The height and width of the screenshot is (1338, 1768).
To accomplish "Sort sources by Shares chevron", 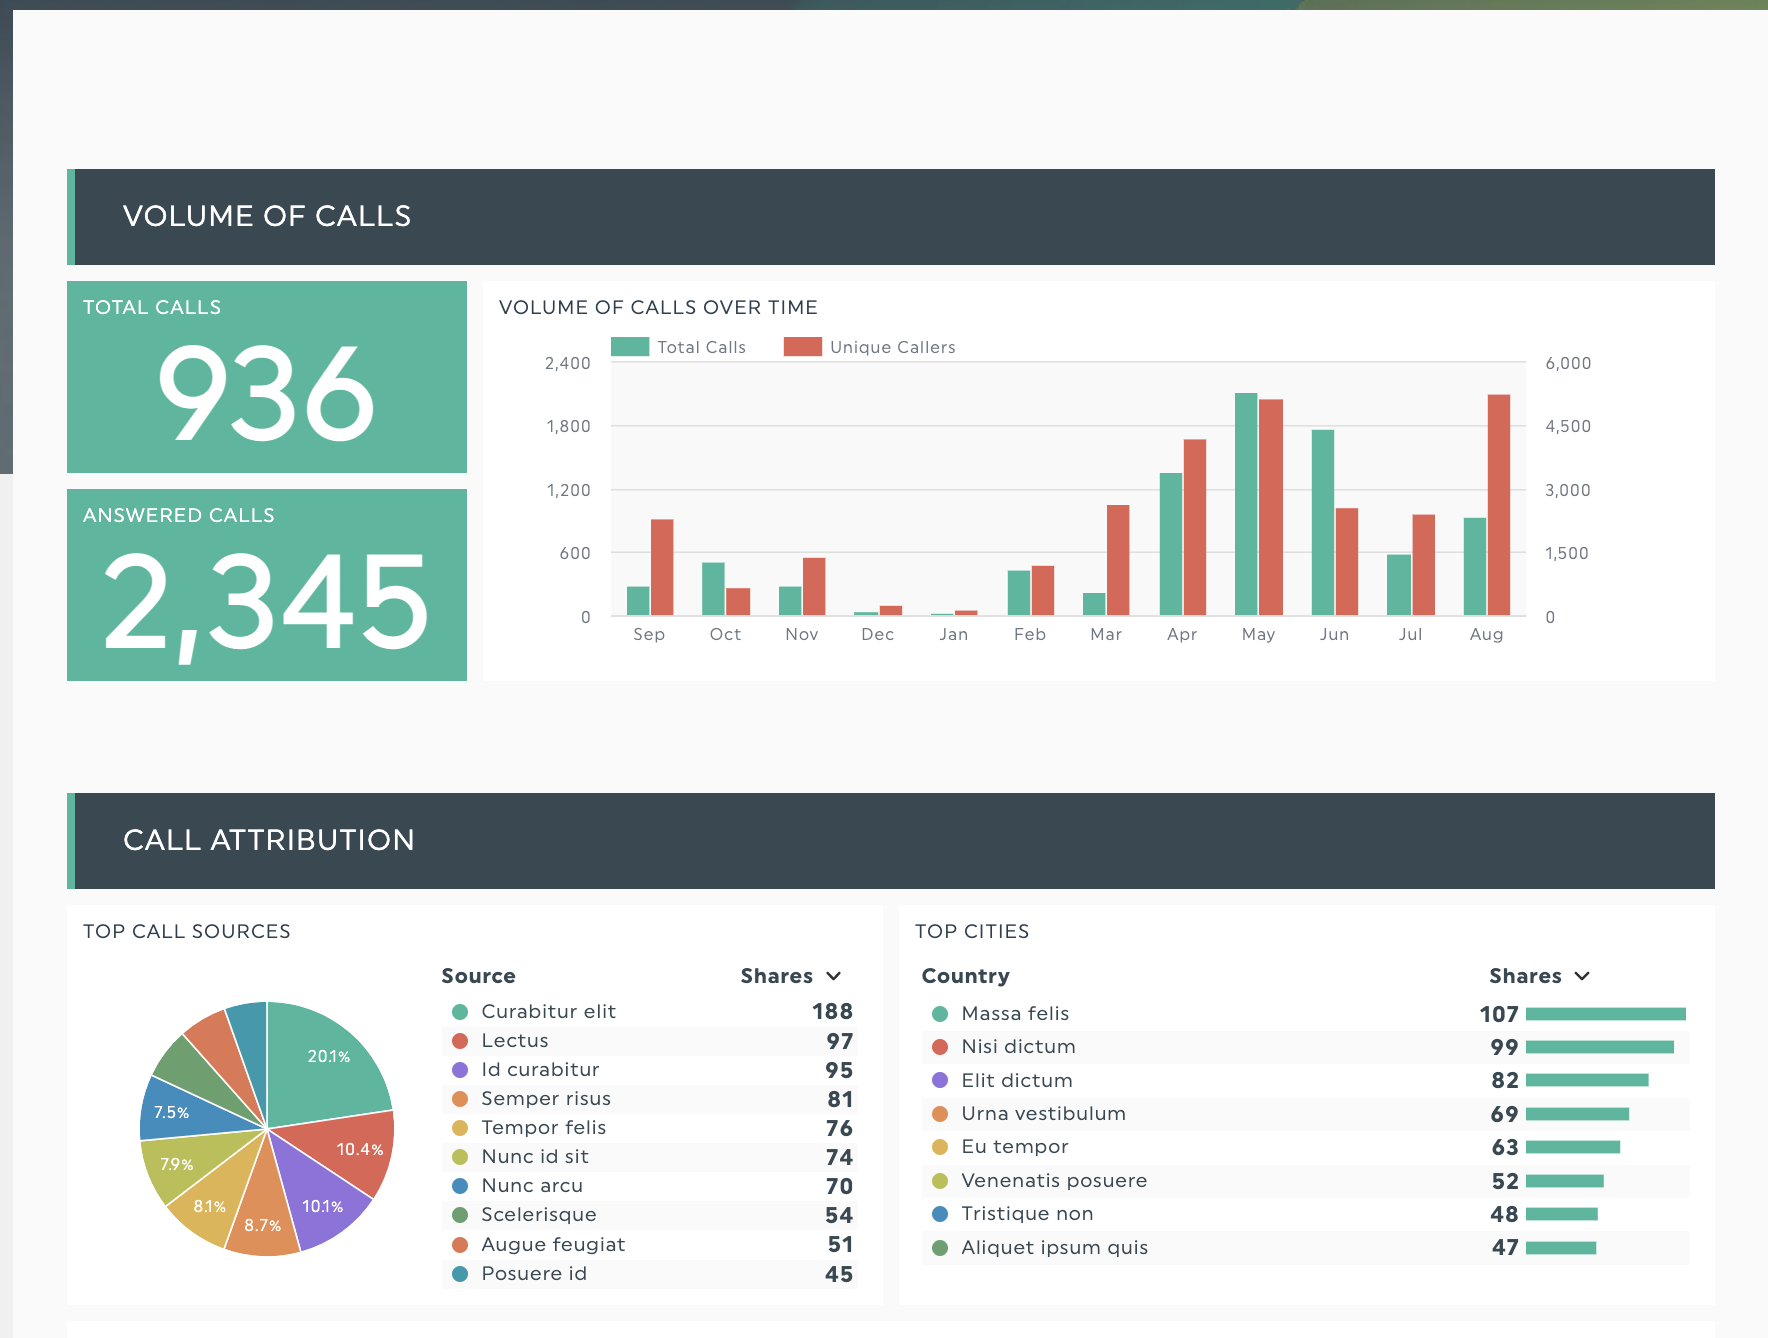I will click(834, 976).
